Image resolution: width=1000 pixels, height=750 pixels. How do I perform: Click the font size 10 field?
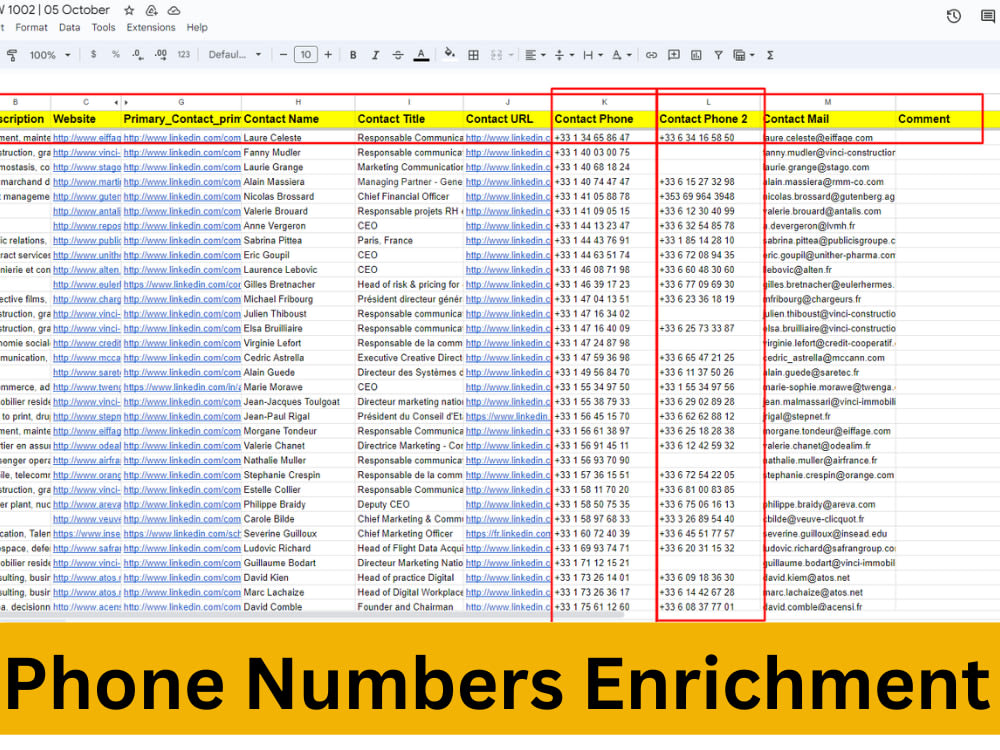pos(305,55)
